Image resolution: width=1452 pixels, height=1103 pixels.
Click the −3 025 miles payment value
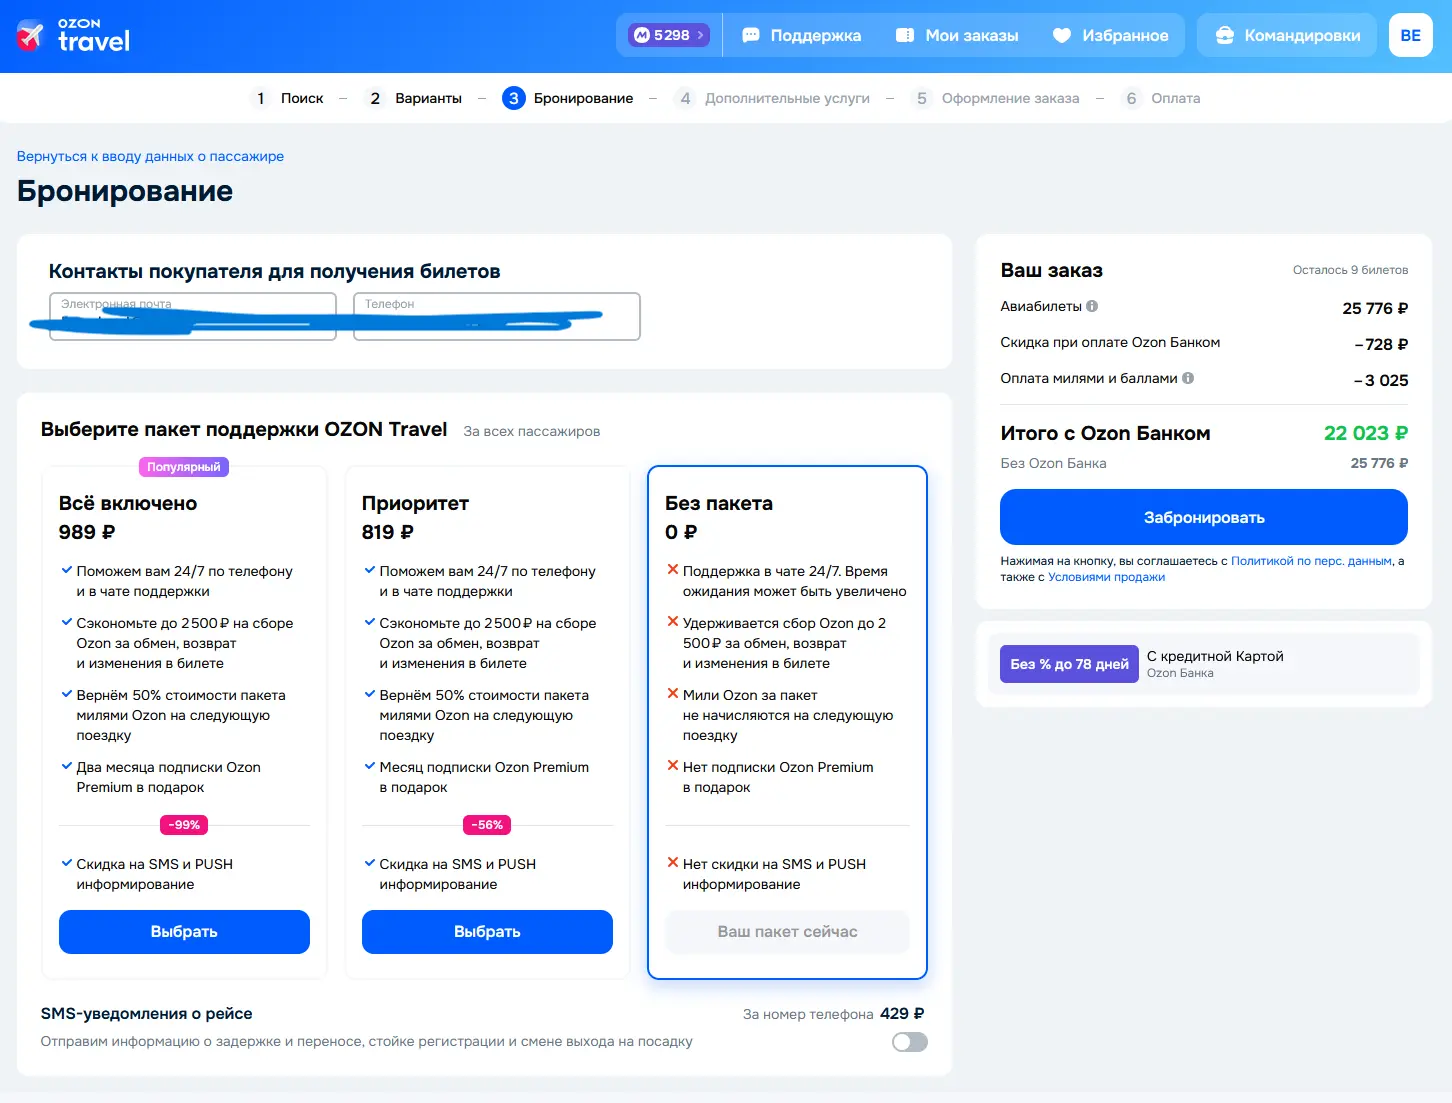click(1381, 380)
